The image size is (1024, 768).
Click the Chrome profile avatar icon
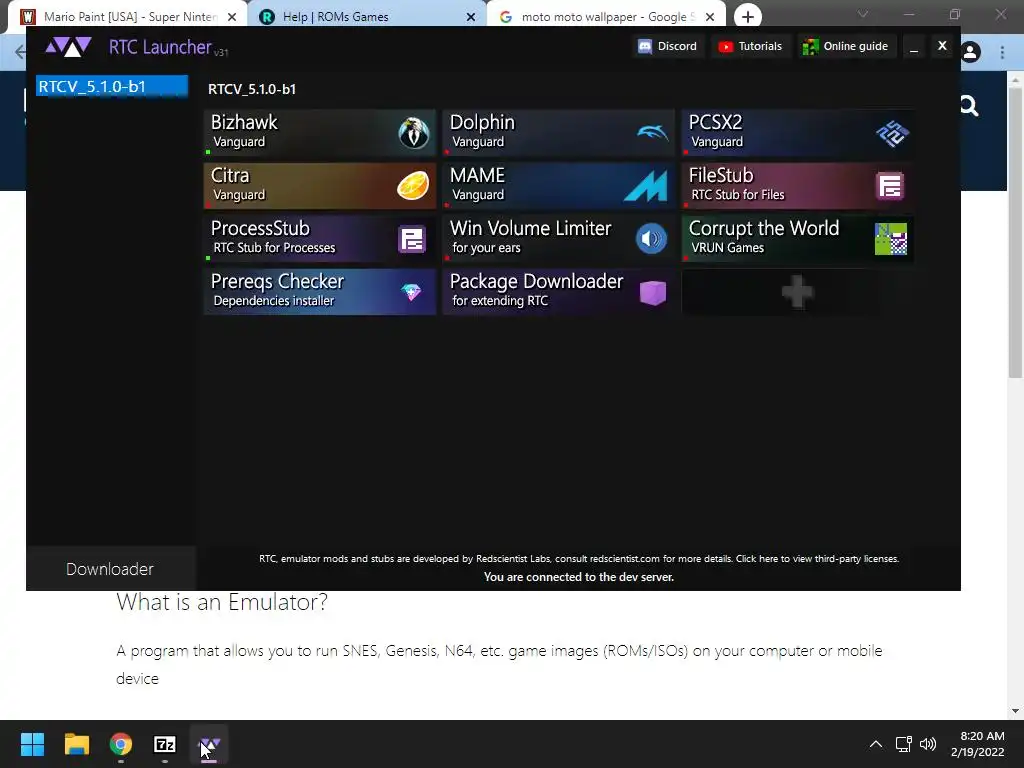[970, 52]
